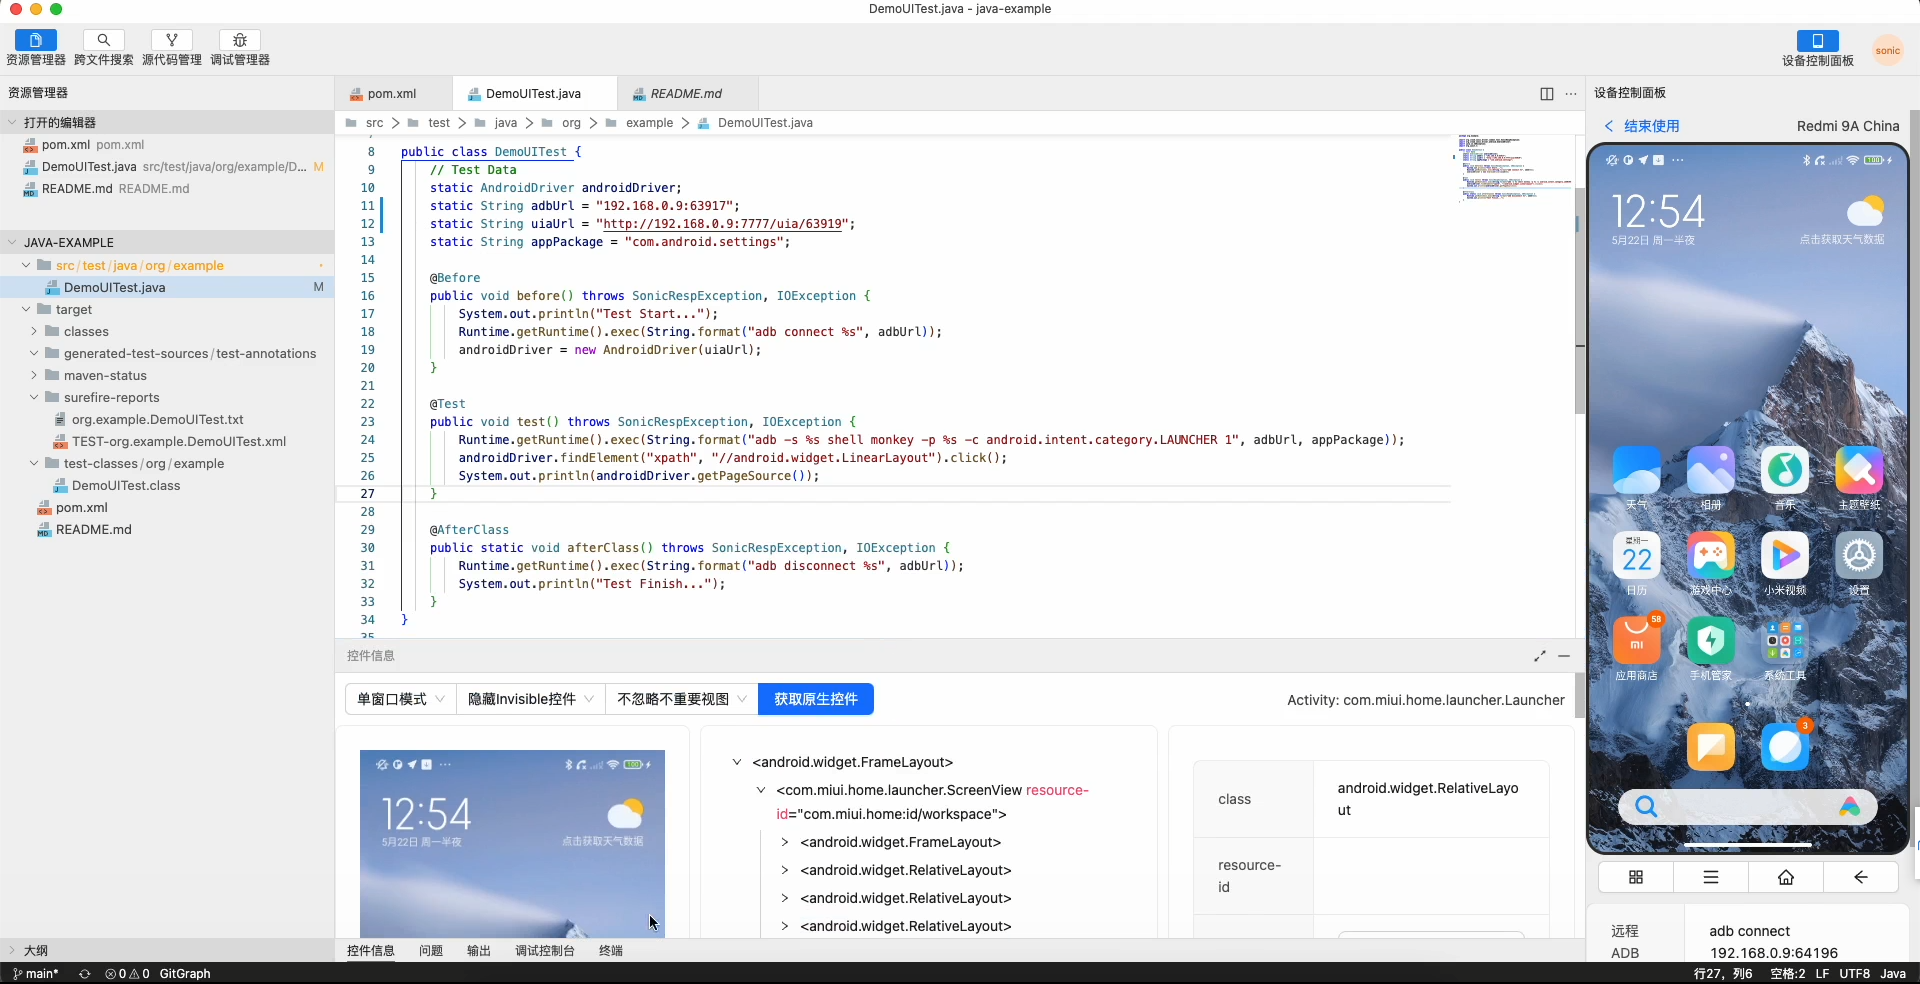Maximize the 控件信息 panel

tap(1540, 656)
